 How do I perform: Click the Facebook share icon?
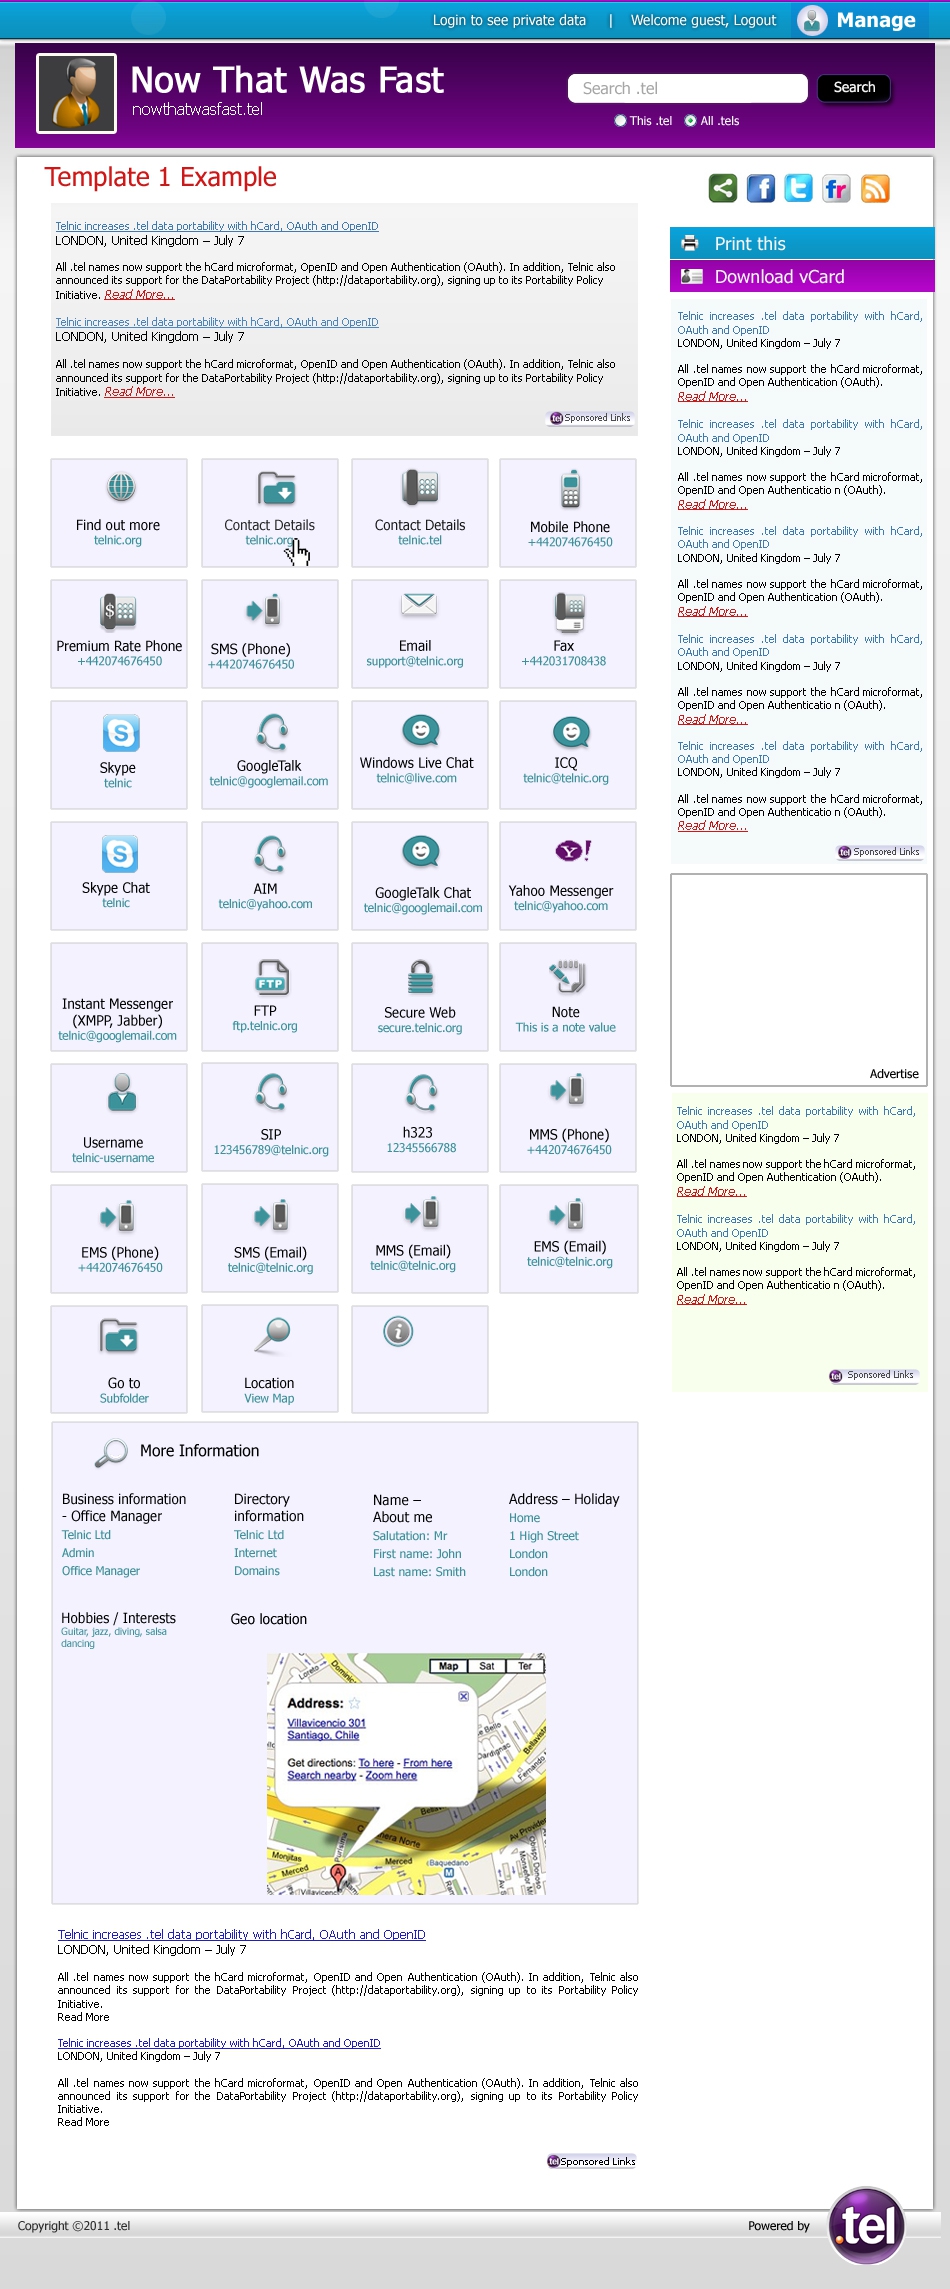point(761,188)
